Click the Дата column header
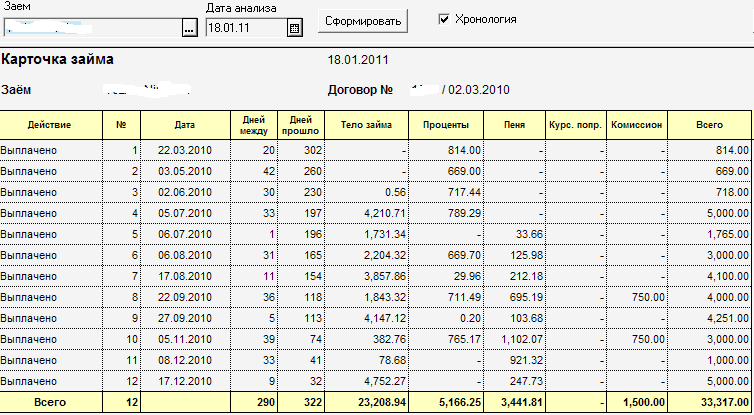The width and height of the screenshot is (754, 415). coord(184,125)
